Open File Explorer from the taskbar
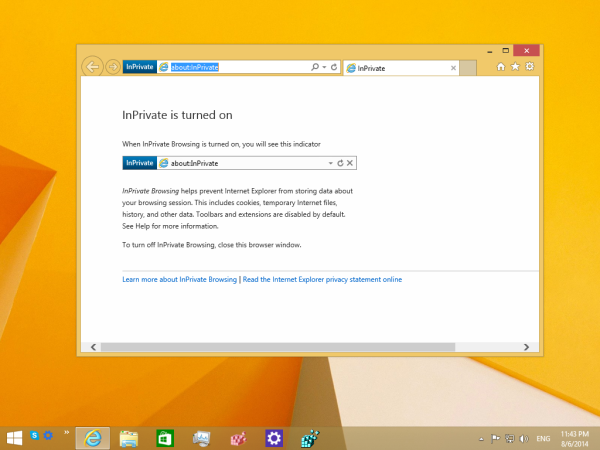Viewport: 600px width, 450px height. tap(129, 439)
